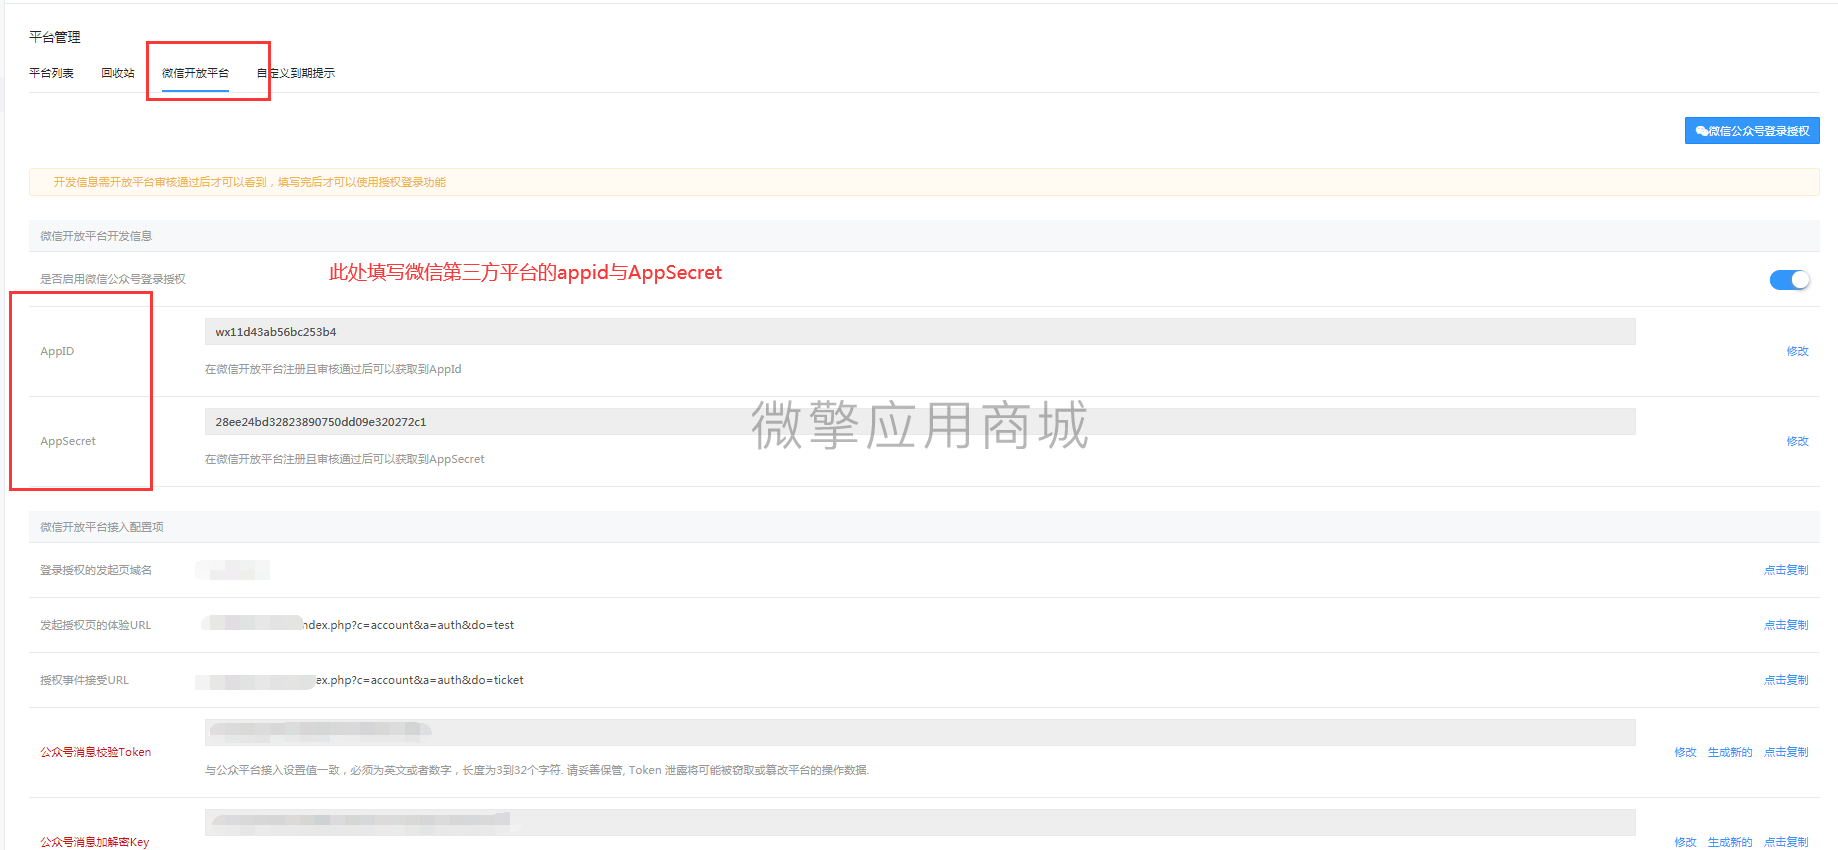Click the URL text ending in do=test

click(x=408, y=625)
